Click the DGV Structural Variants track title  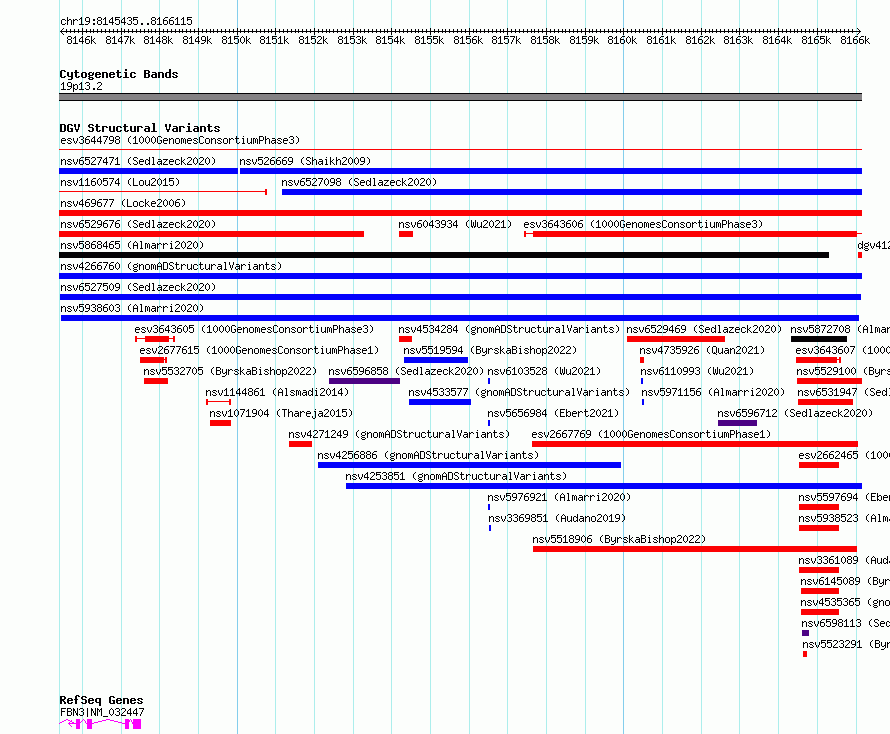click(140, 128)
